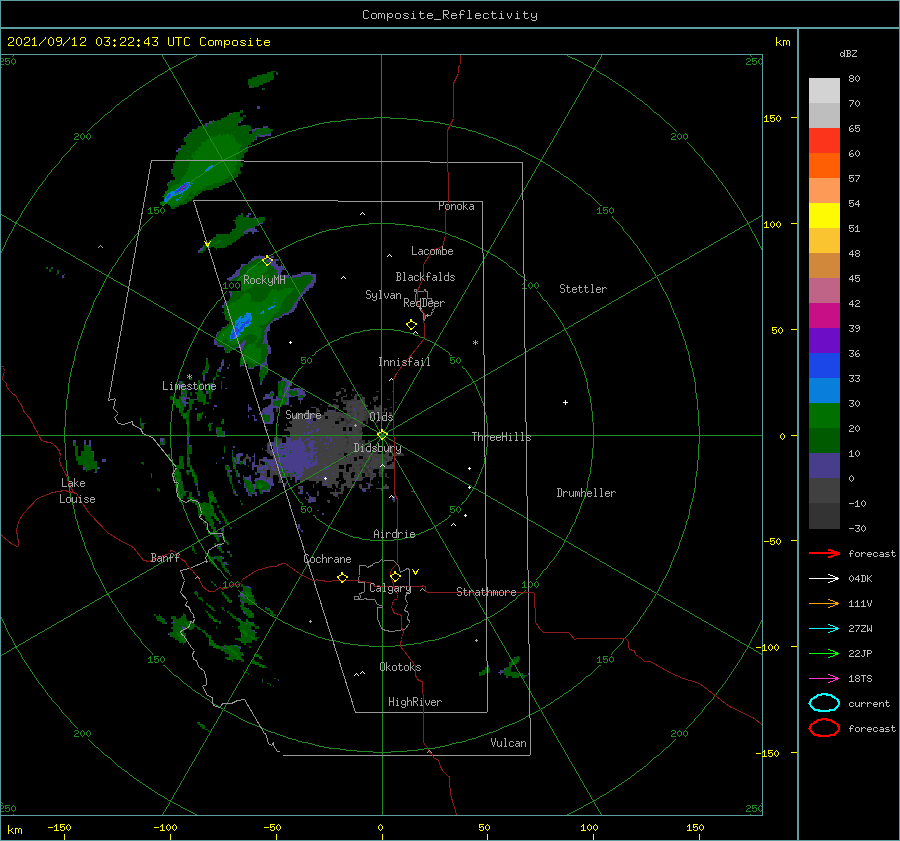Click the Limestone label
This screenshot has height=841, width=900.
[x=189, y=386]
